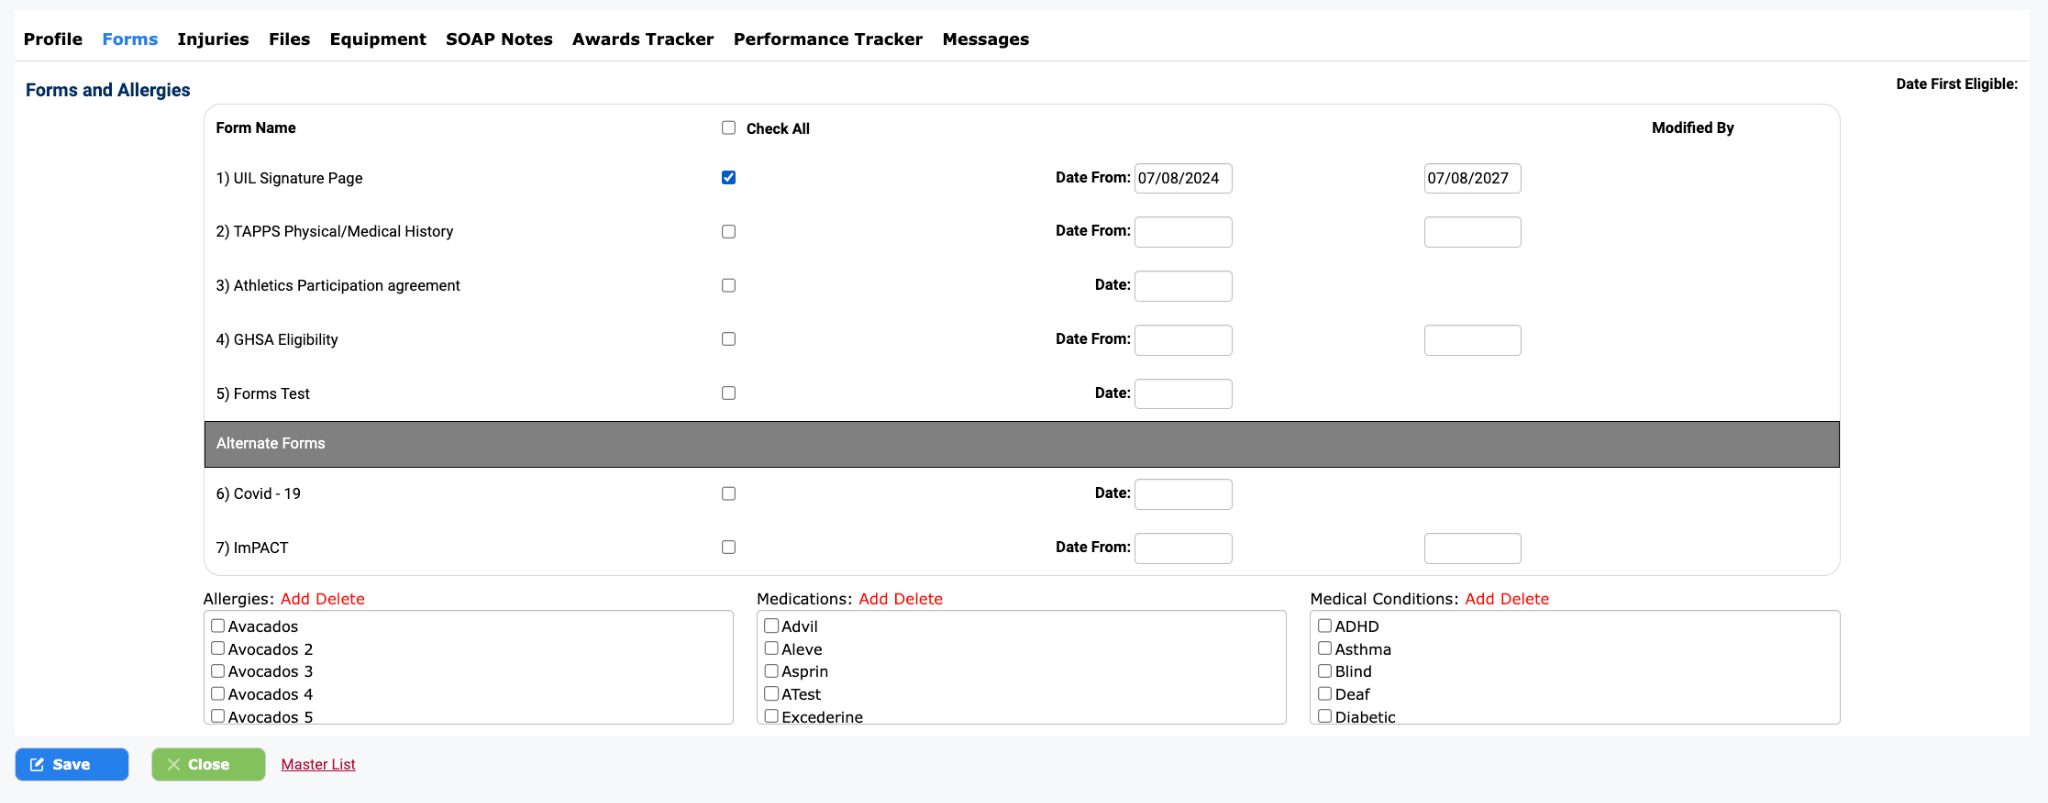The image size is (2048, 803).
Task: Select the Blind condition checkbox
Action: coord(1325,671)
